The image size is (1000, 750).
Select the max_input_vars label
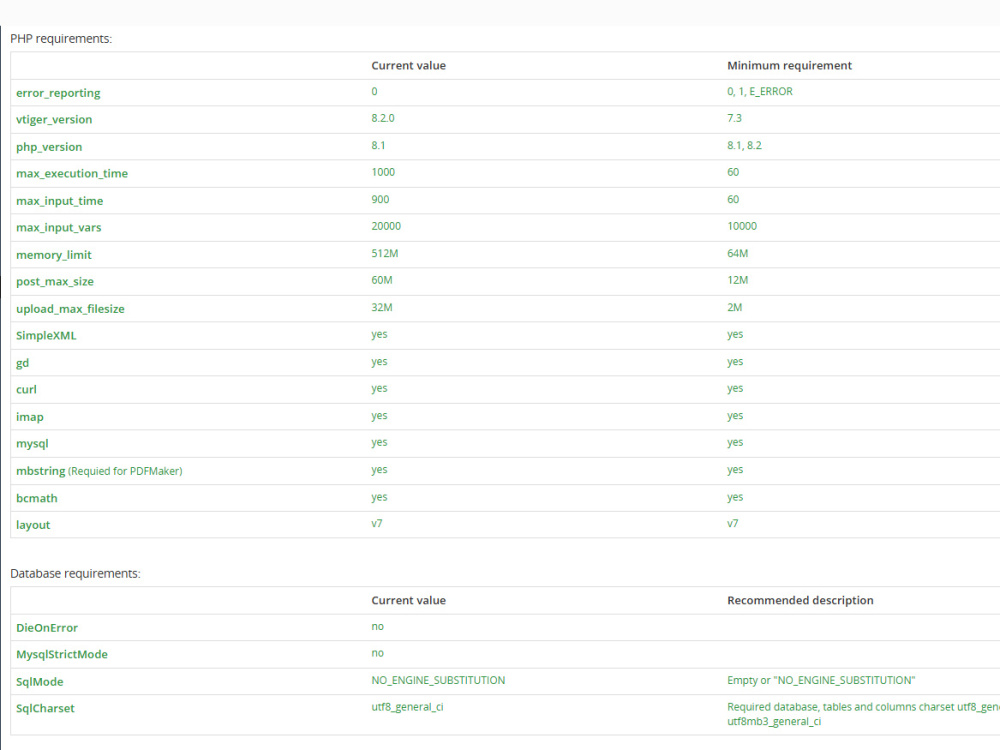(x=59, y=228)
